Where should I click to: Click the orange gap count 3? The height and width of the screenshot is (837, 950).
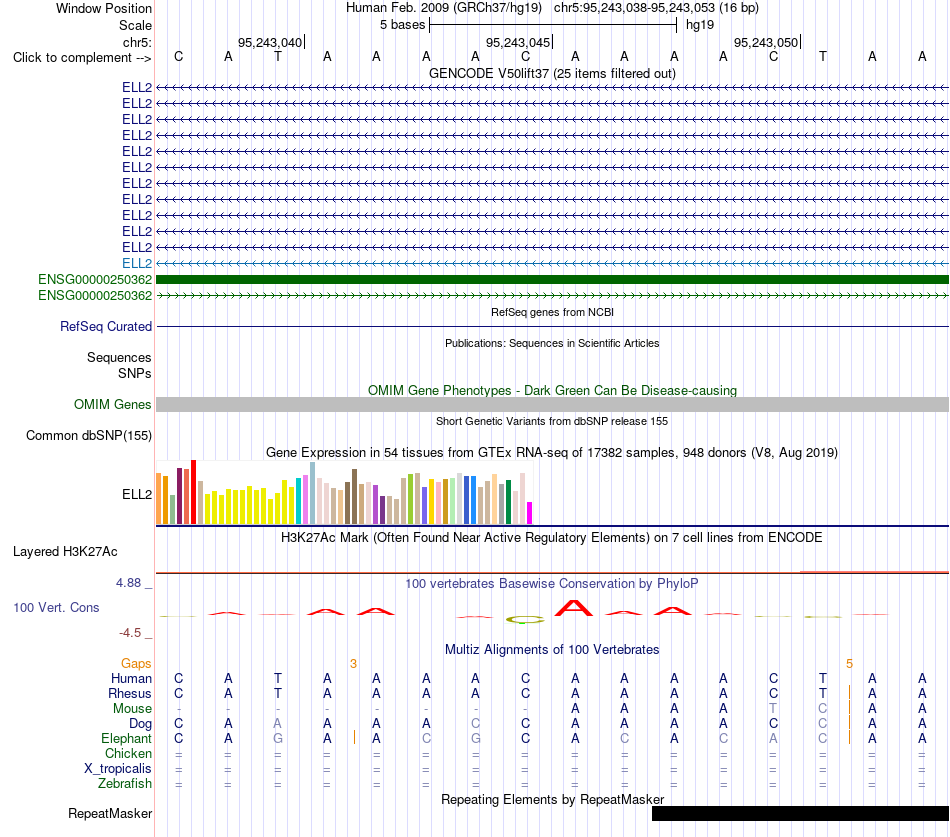[353, 664]
